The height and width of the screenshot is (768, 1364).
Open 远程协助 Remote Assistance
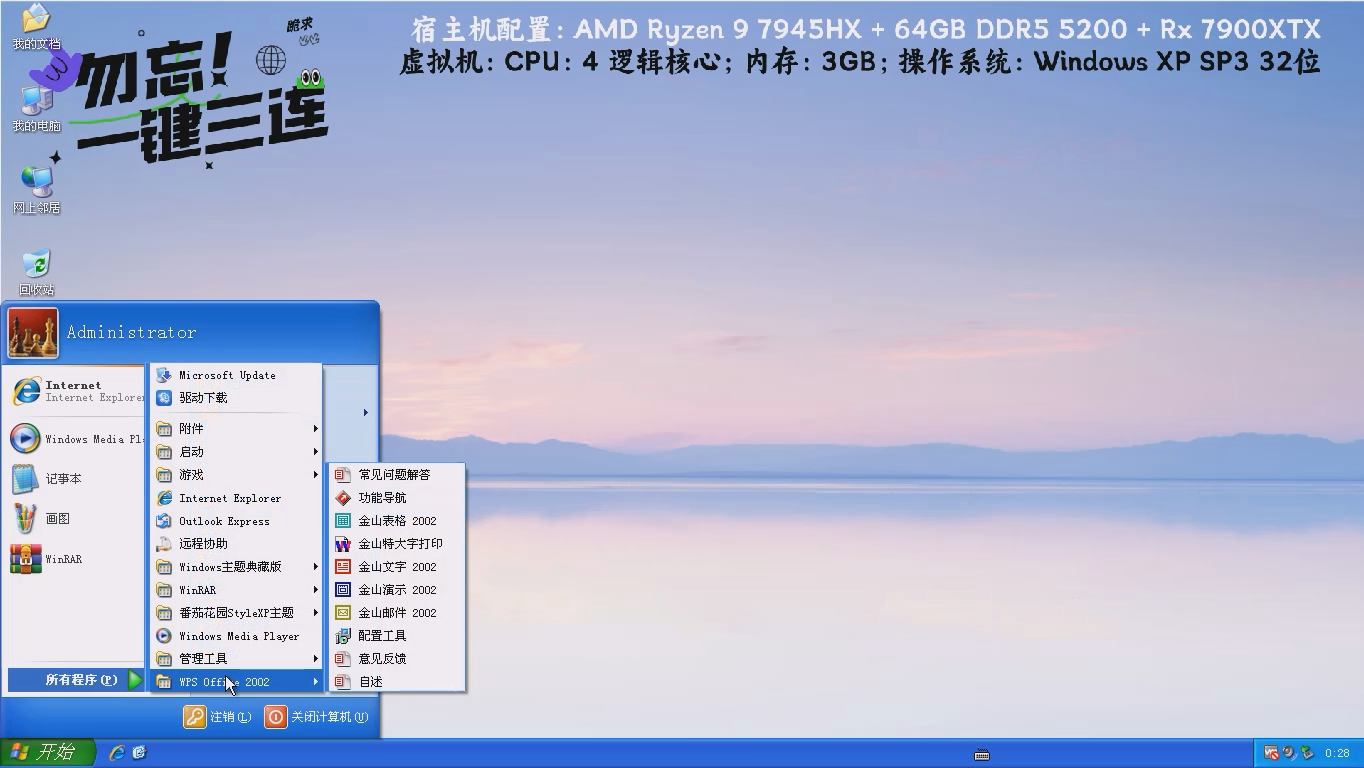(237, 544)
